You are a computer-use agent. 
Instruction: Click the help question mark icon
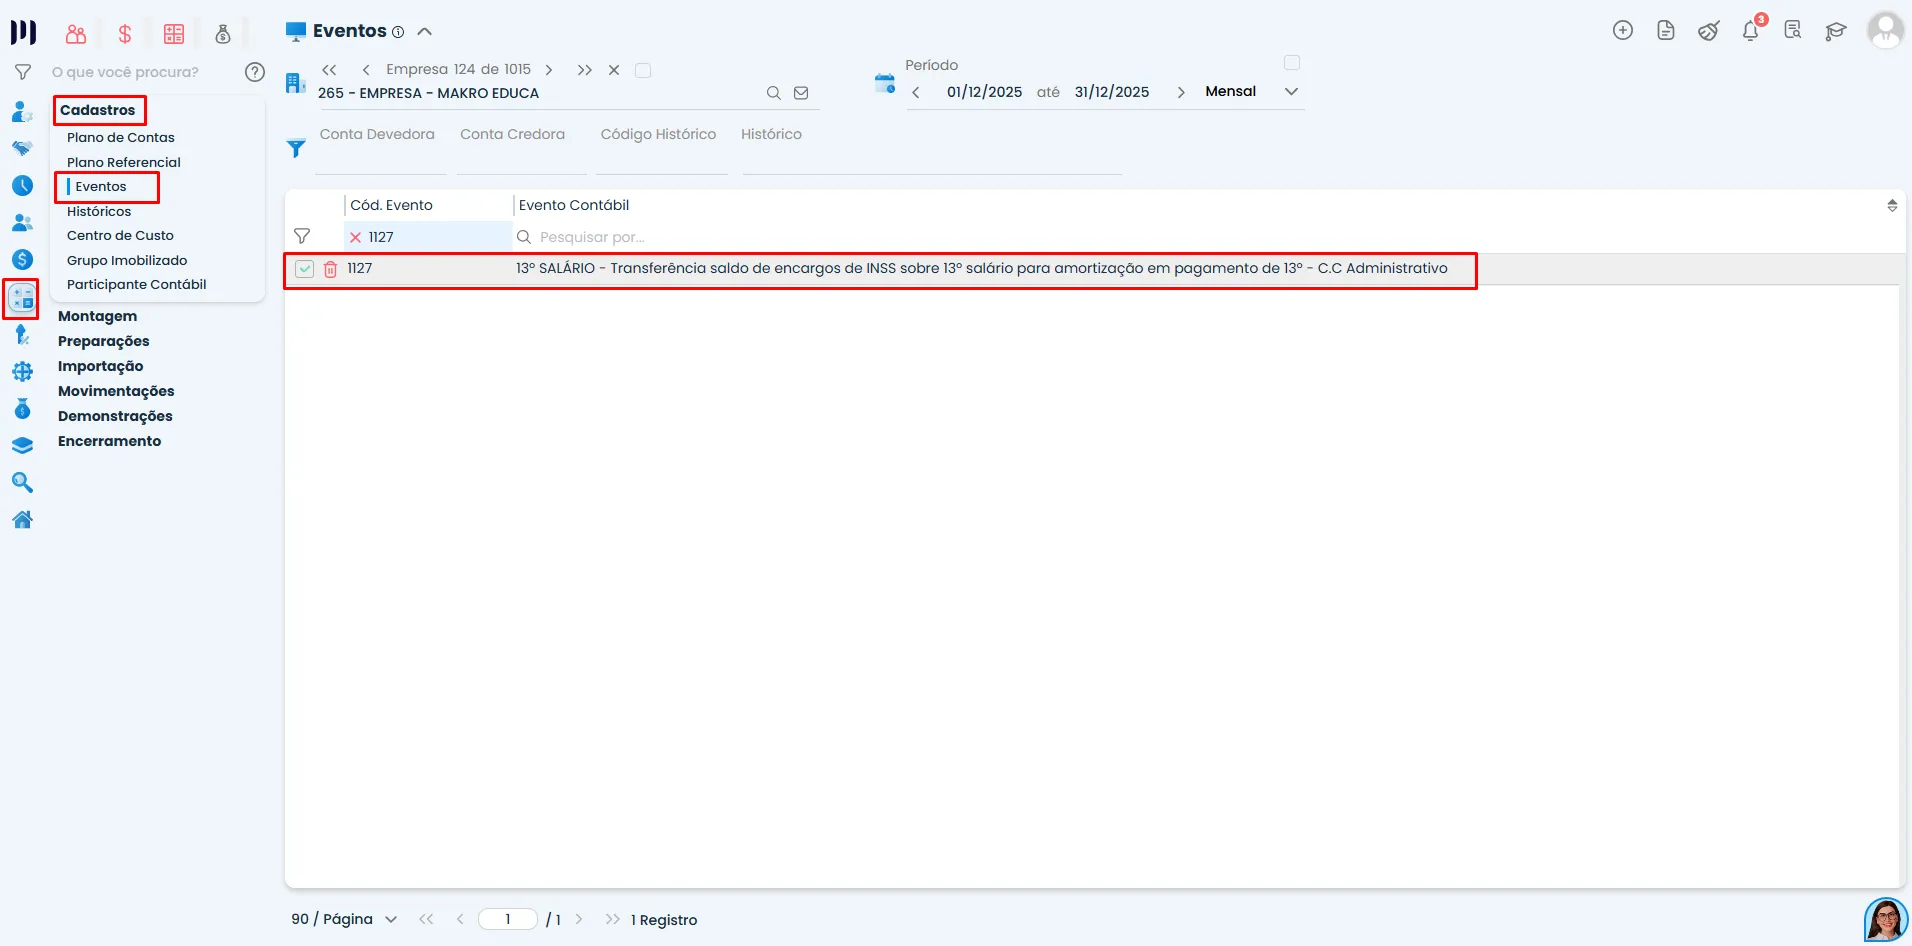(x=255, y=72)
